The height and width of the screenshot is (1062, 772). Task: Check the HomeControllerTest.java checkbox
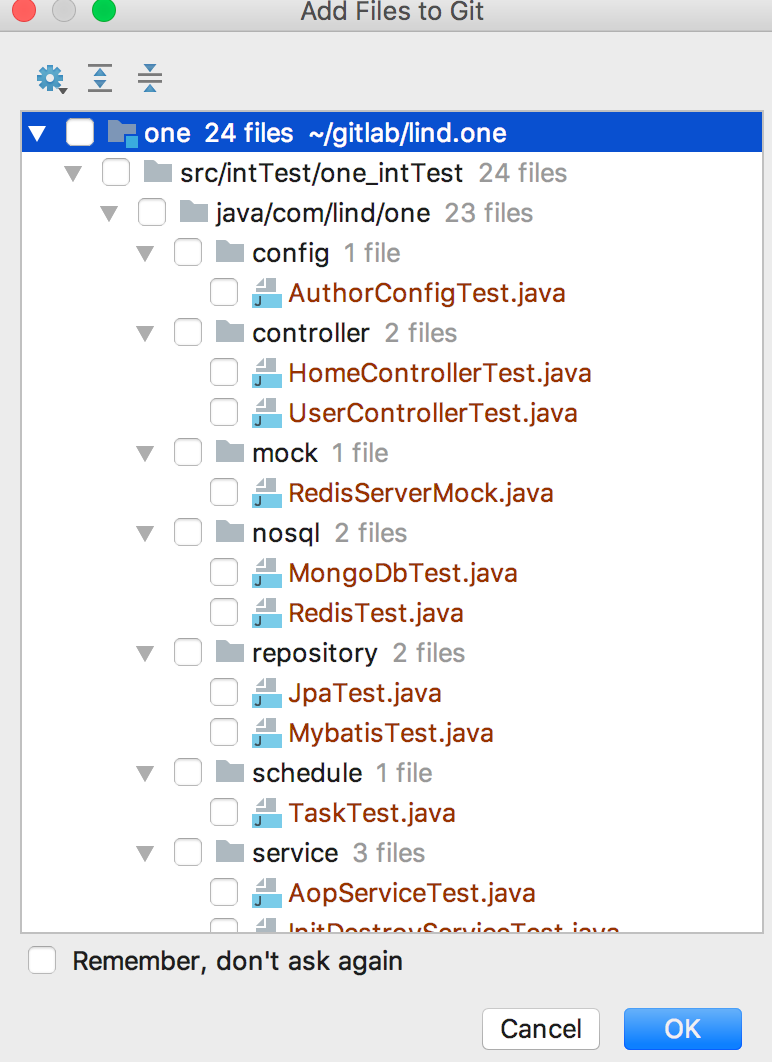tap(224, 373)
